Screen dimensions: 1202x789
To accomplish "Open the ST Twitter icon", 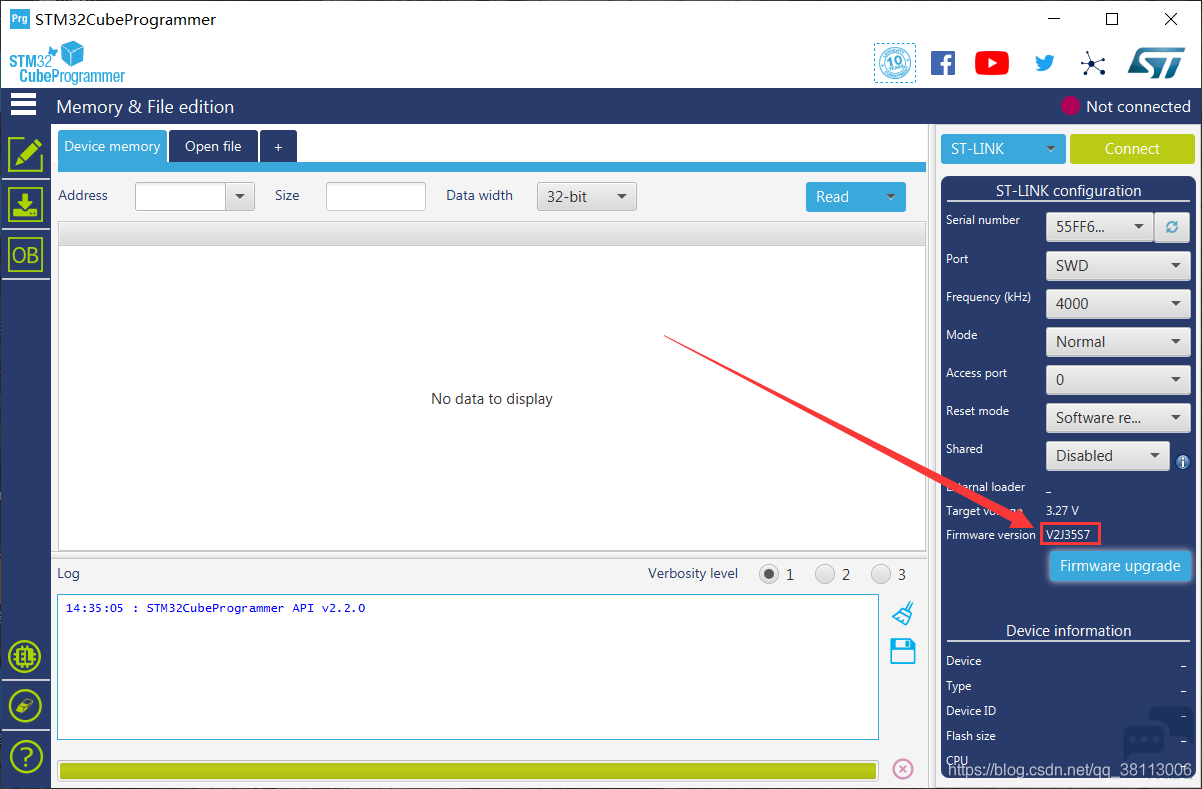I will [1045, 63].
